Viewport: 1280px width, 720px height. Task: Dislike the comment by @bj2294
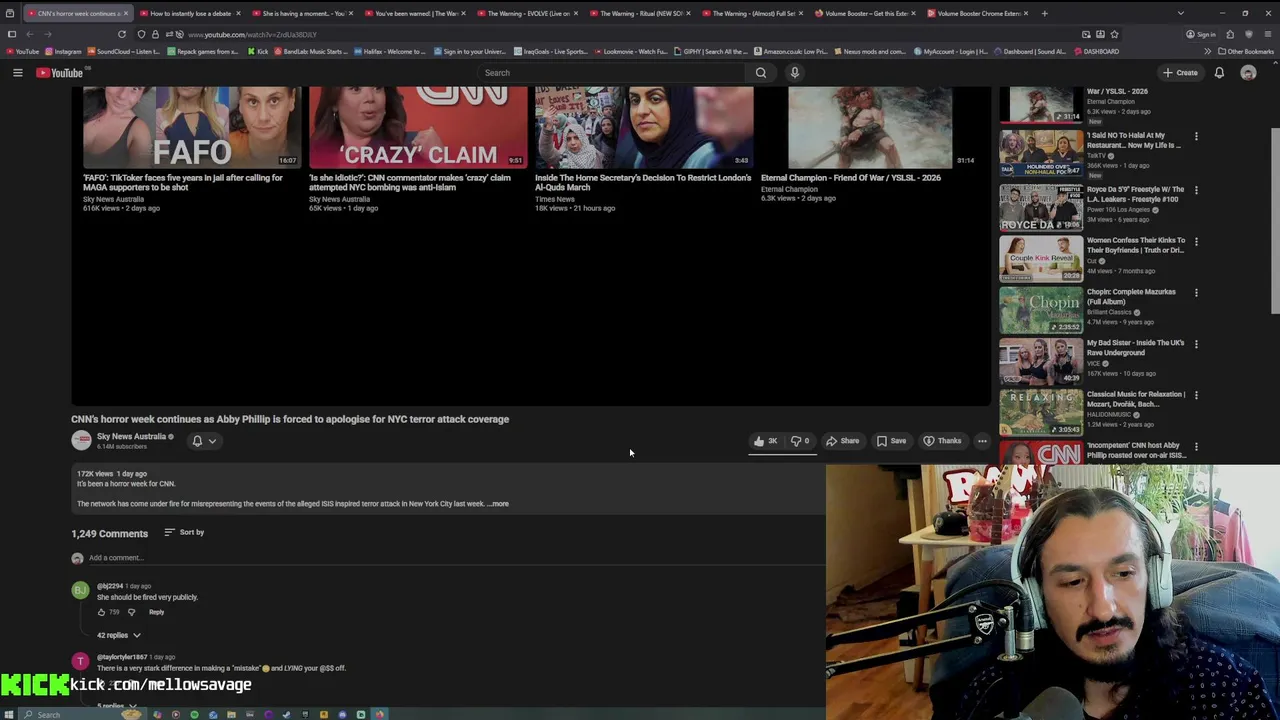[131, 612]
